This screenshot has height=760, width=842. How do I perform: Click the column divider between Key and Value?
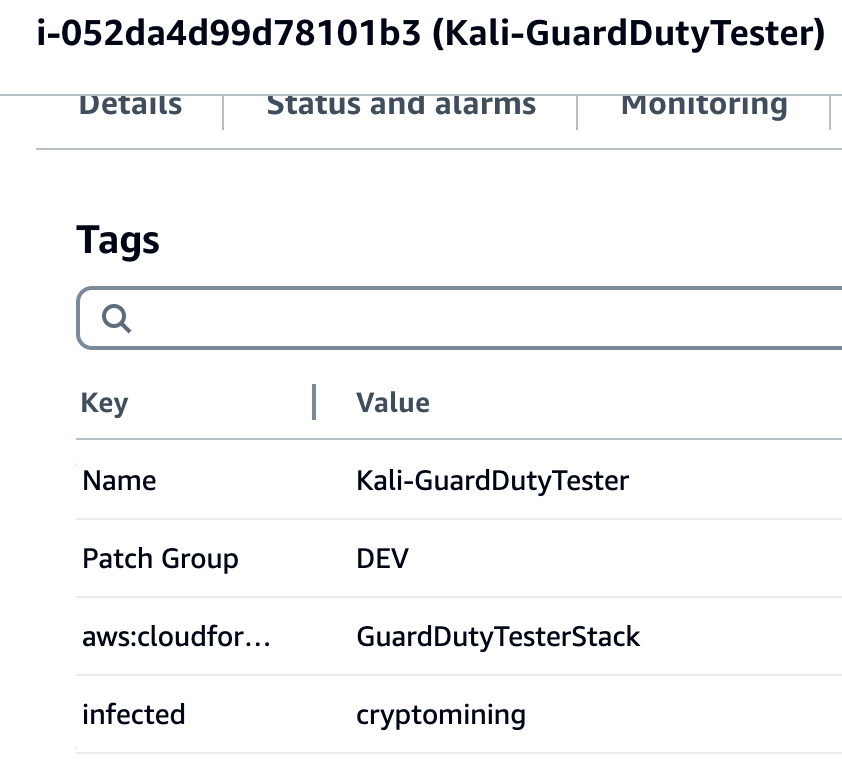(315, 402)
